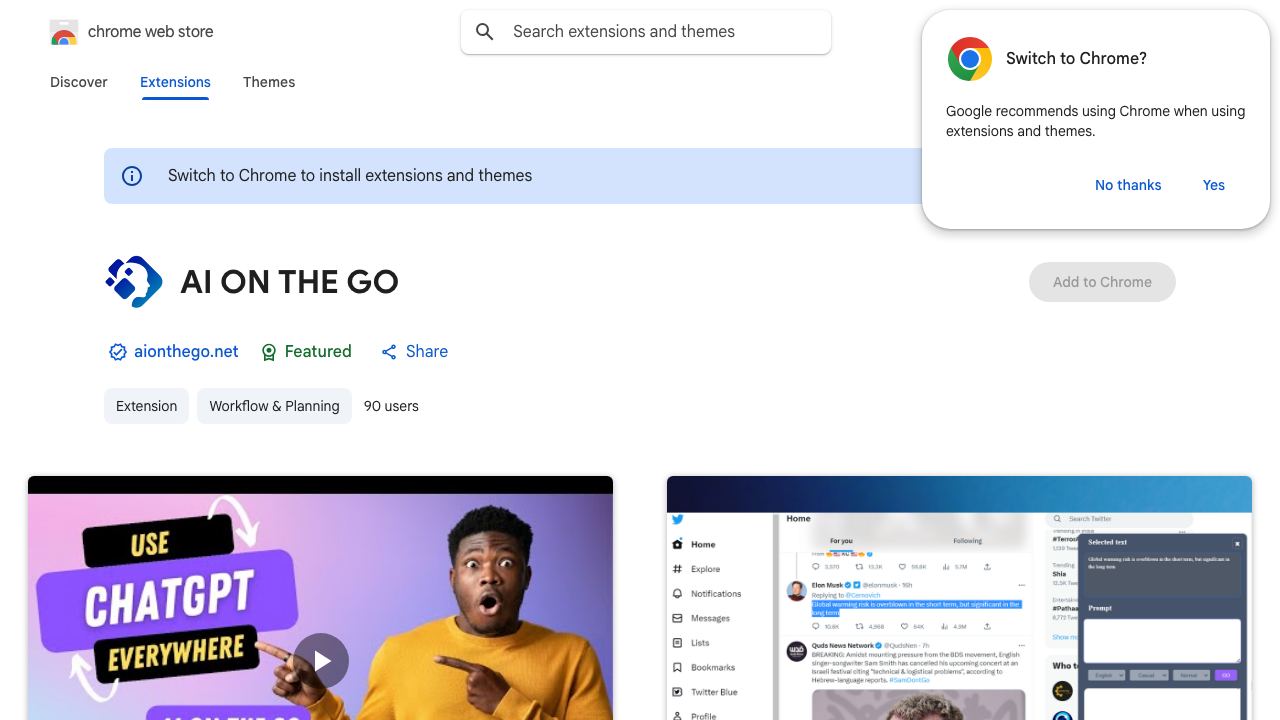Focus the Search extensions and themes field
The width and height of the screenshot is (1280, 720).
pos(646,32)
